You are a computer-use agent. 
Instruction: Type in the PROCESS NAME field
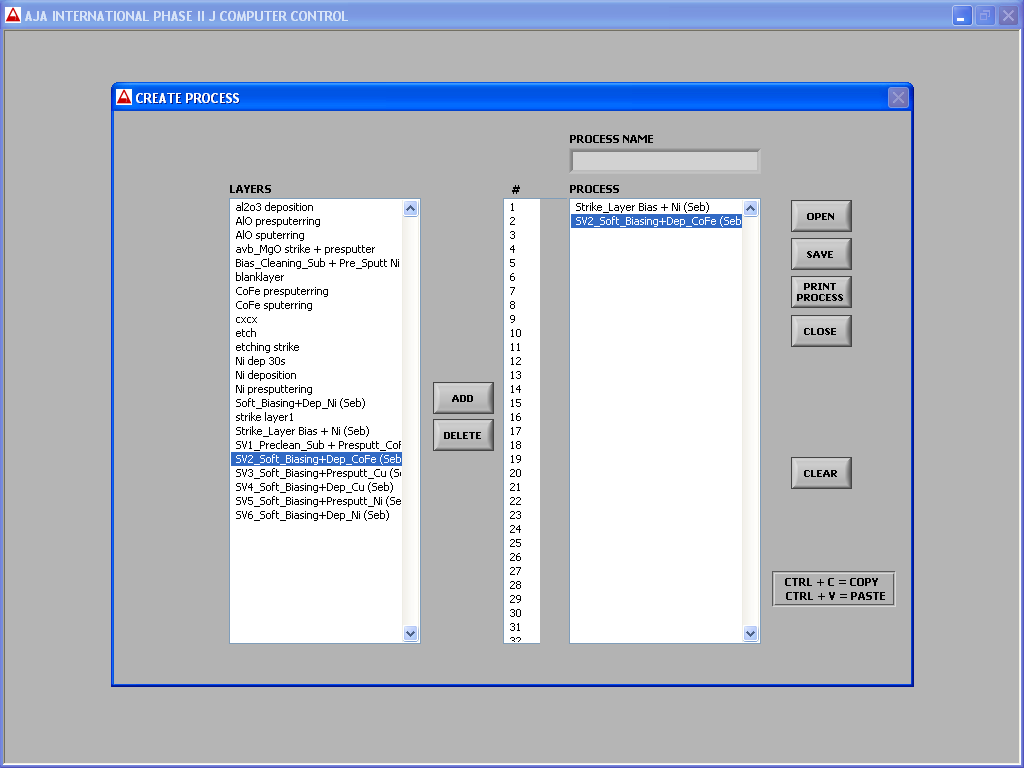point(664,161)
